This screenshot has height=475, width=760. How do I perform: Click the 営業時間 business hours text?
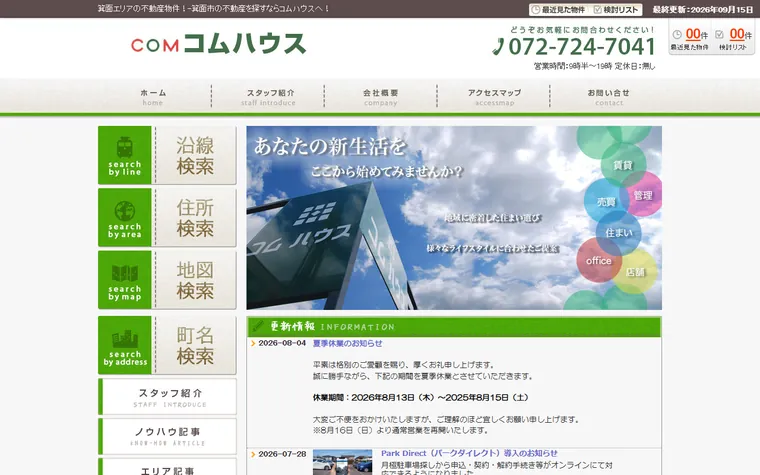click(x=594, y=66)
